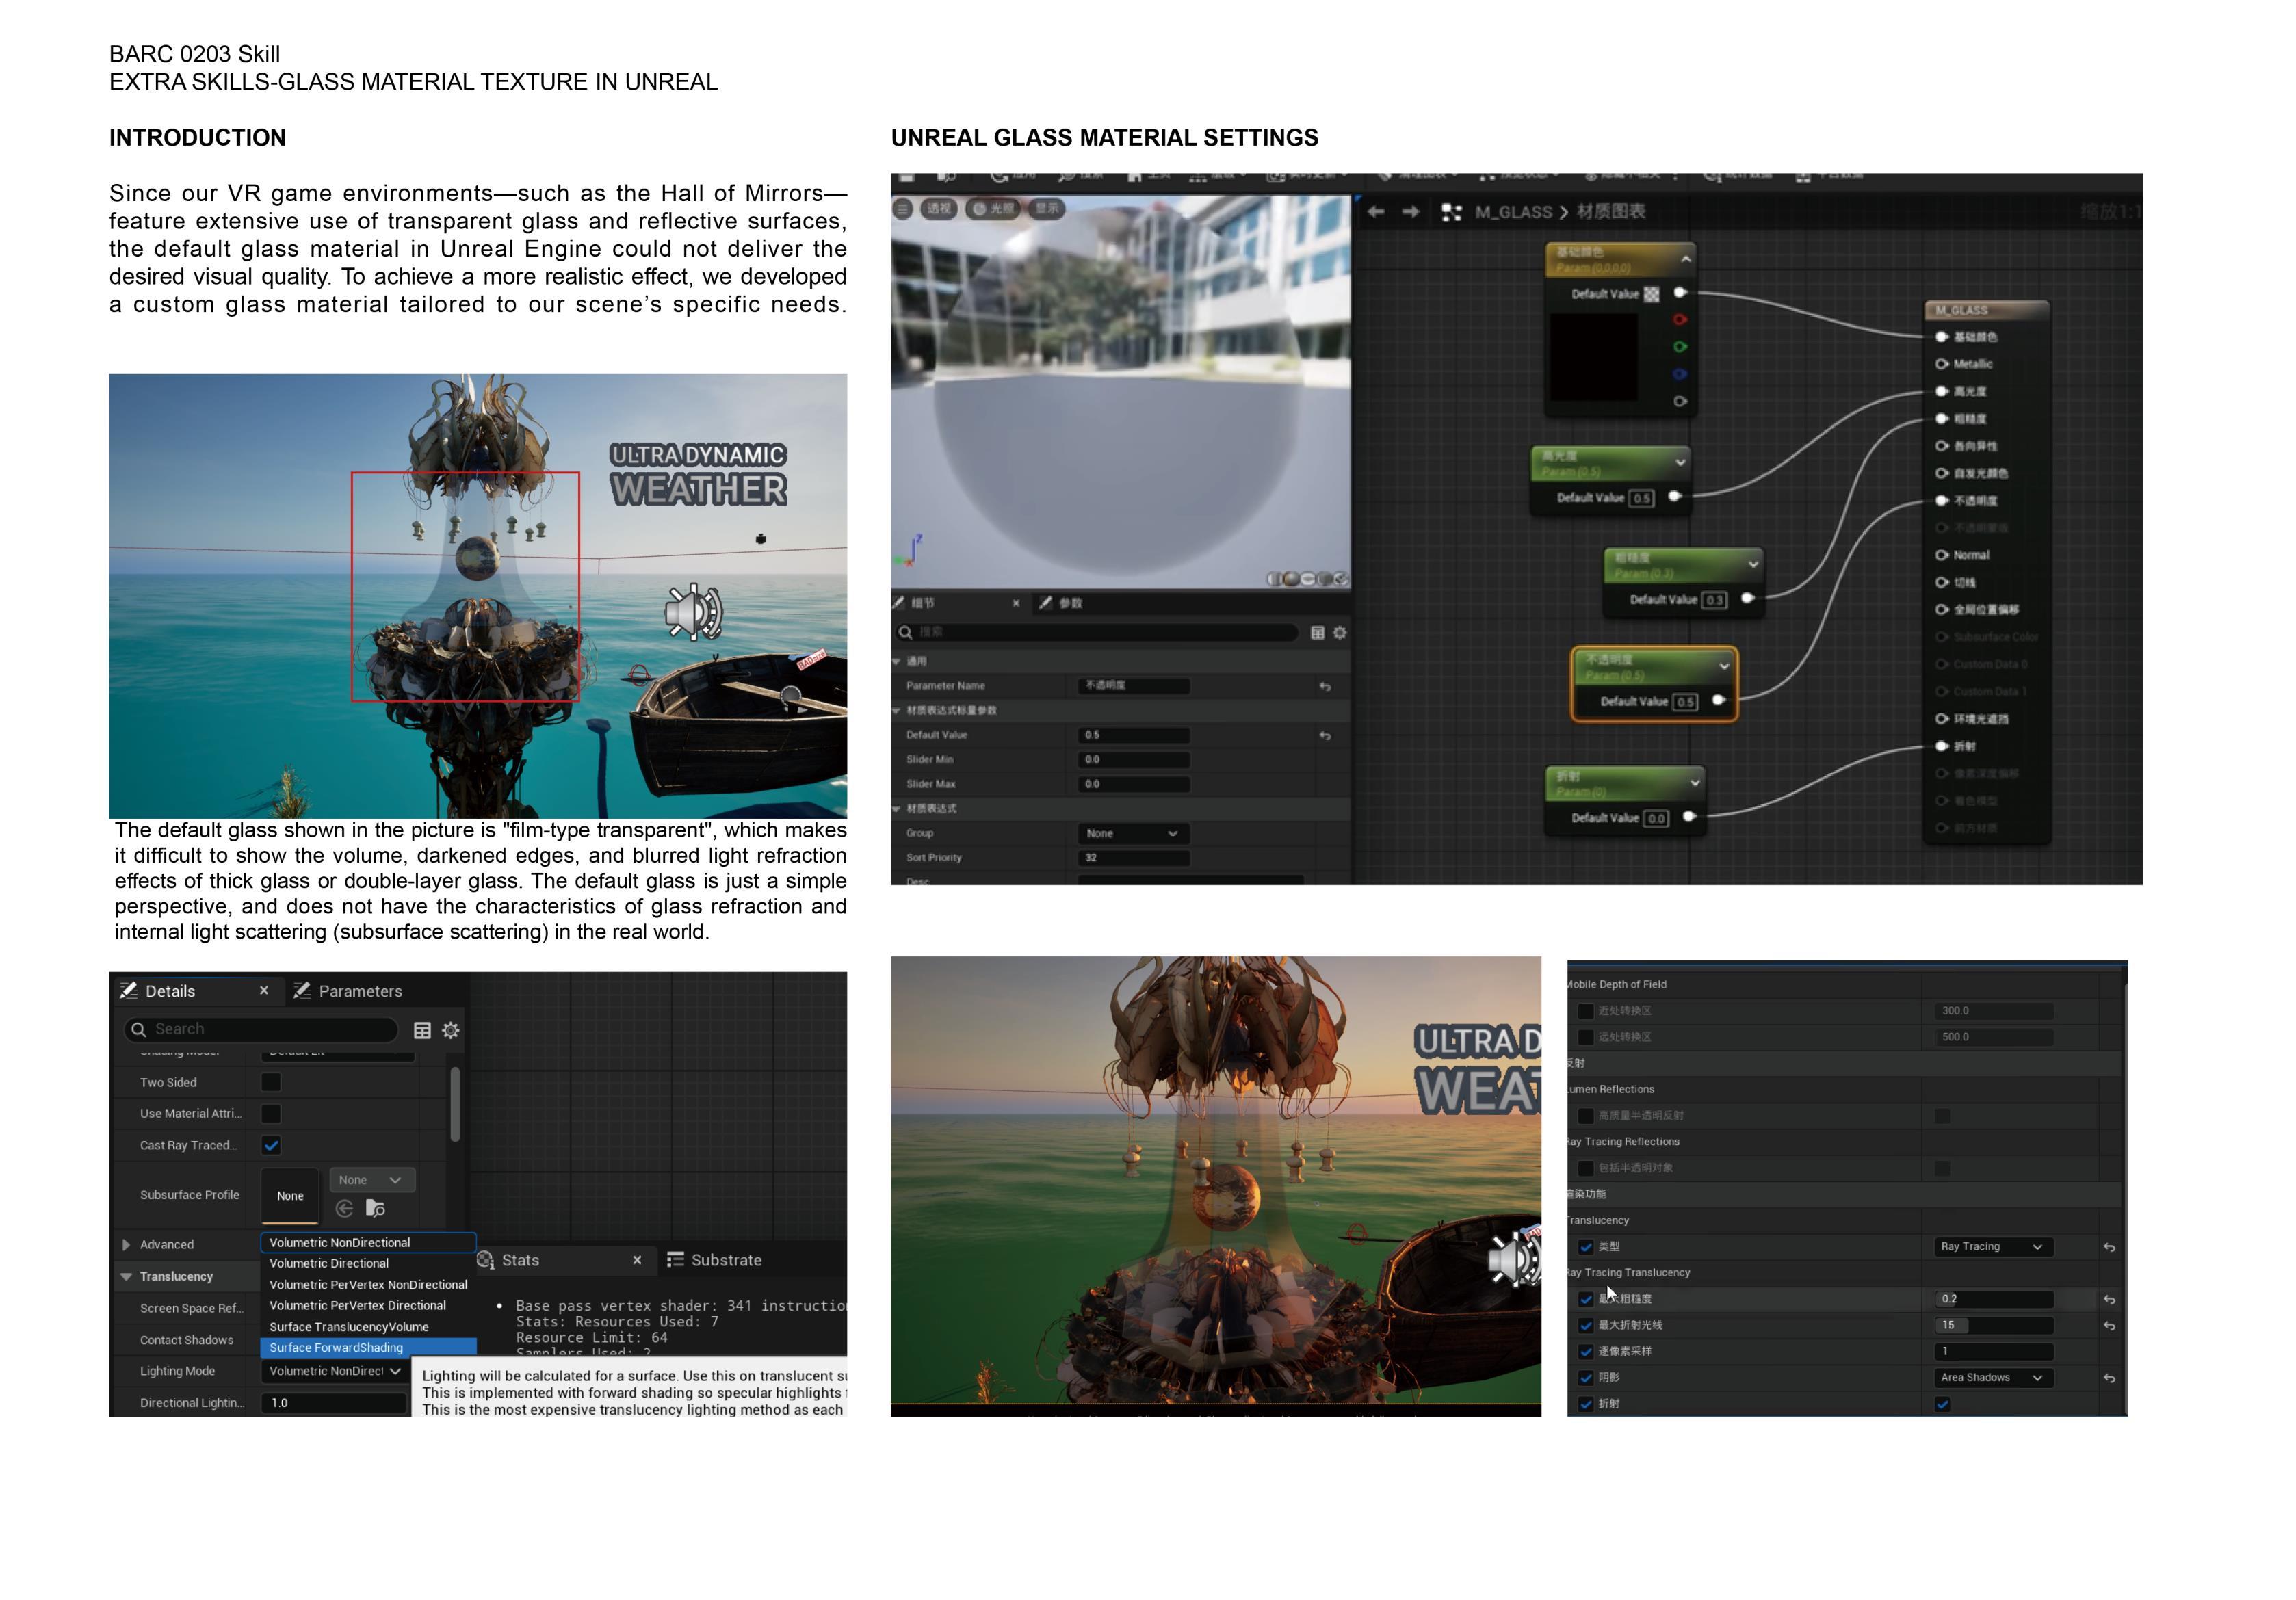Reset Area Shadows value with revert arrow
This screenshot has width=2296, height=1600.
[2109, 1378]
